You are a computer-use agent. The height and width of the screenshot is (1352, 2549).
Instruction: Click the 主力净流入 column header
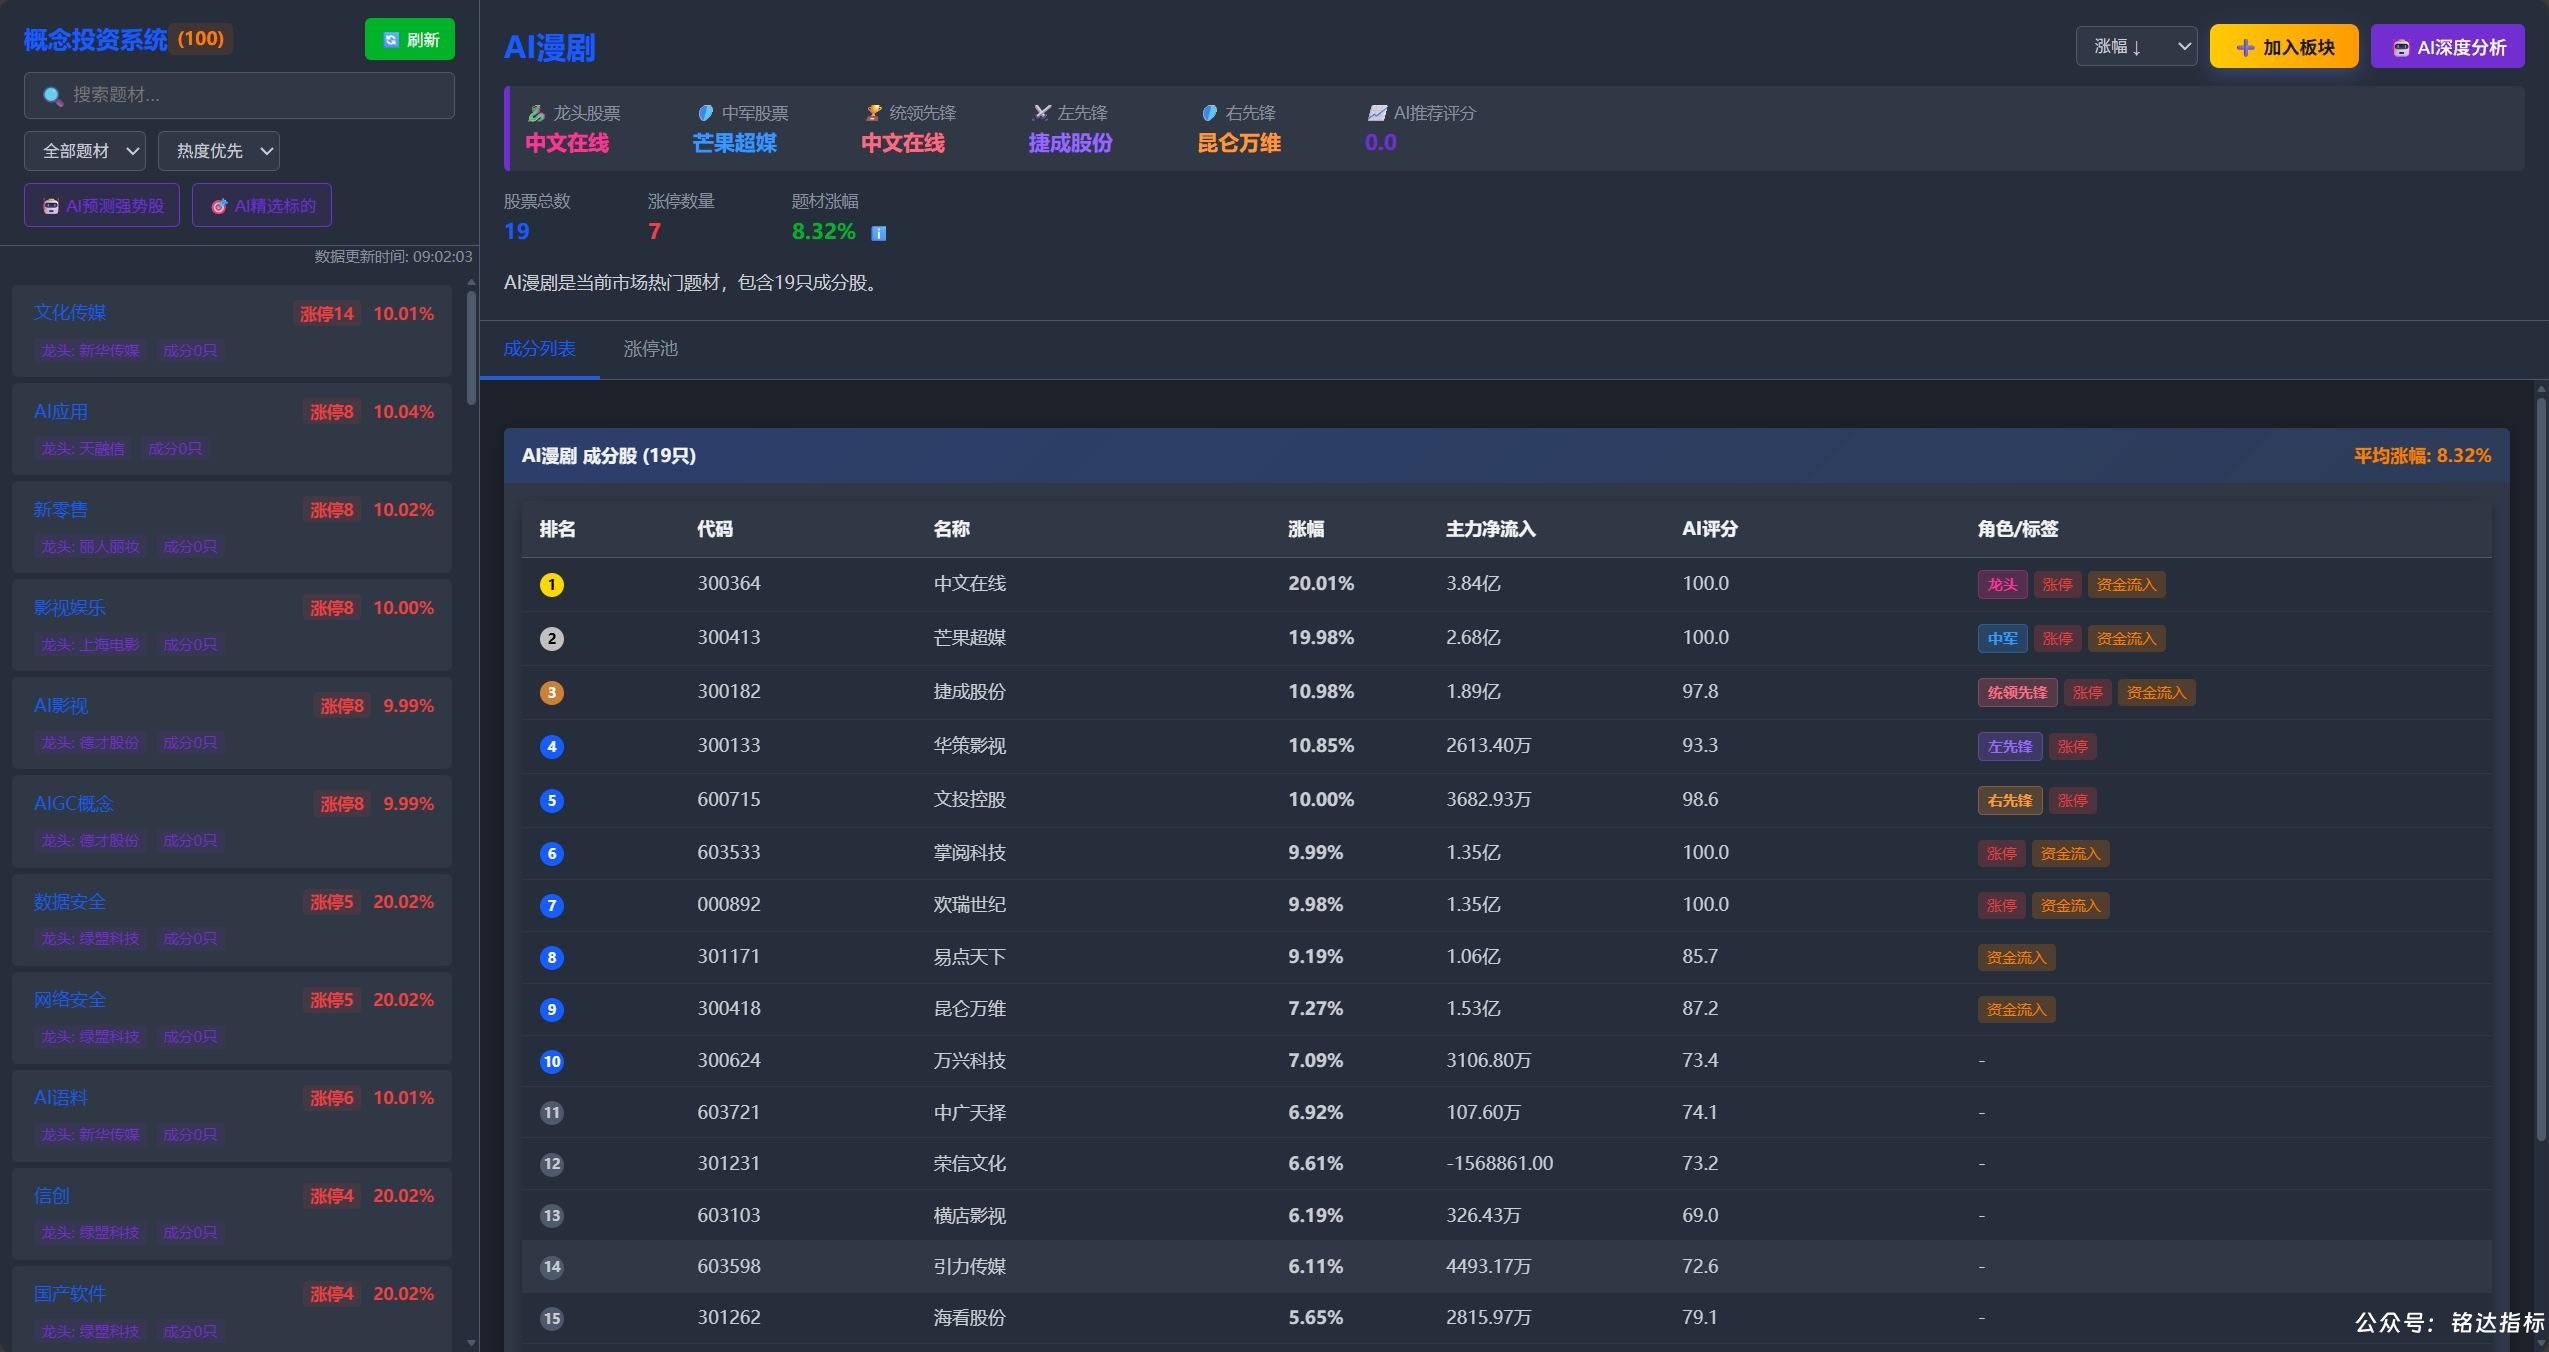1491,529
